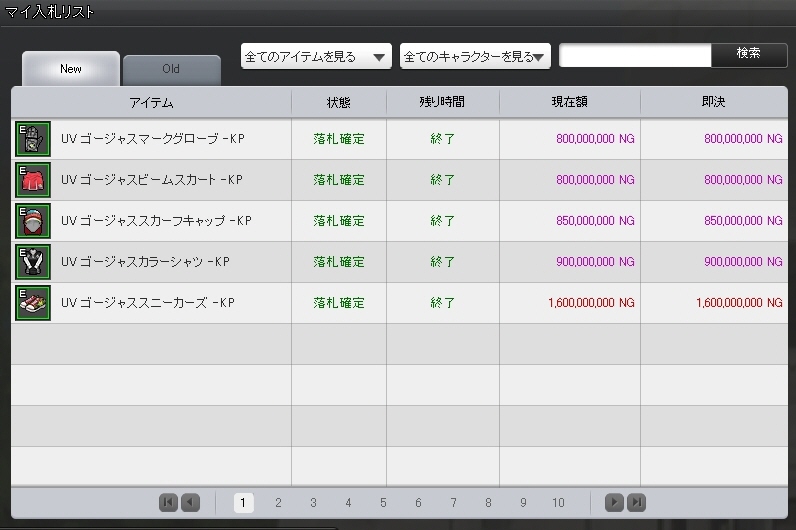Open the 全てのキャラクターを見る dropdown

point(475,56)
